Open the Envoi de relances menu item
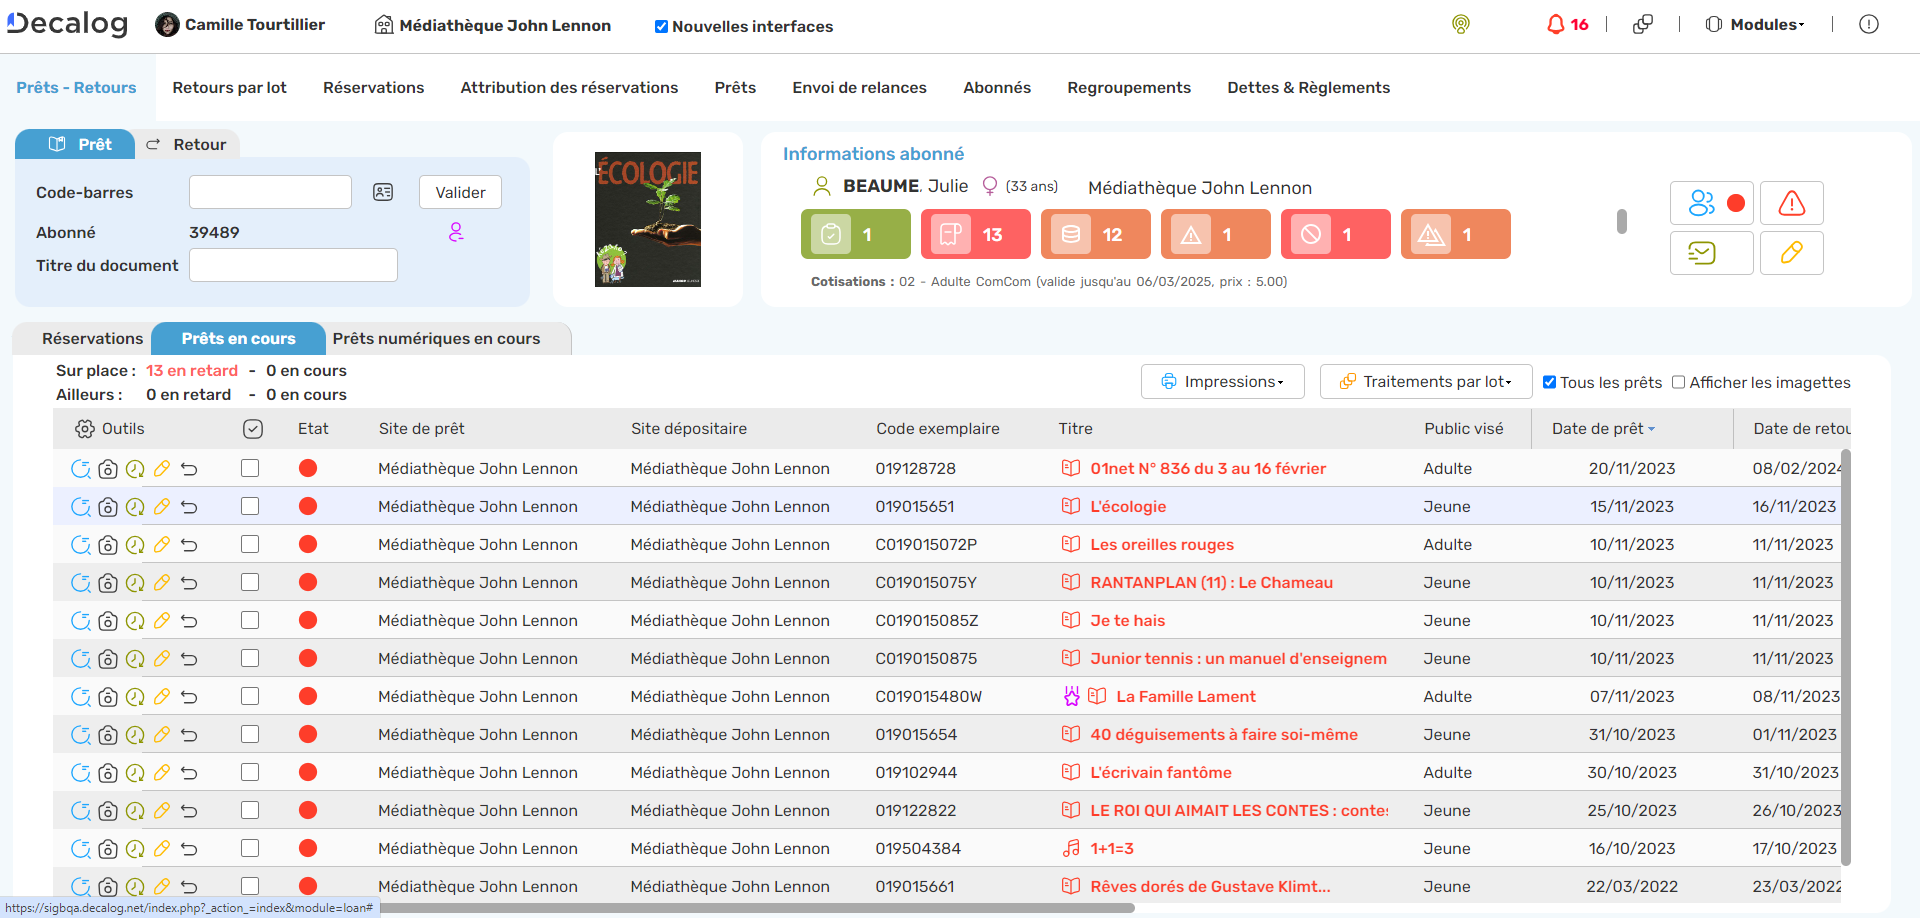 tap(859, 87)
